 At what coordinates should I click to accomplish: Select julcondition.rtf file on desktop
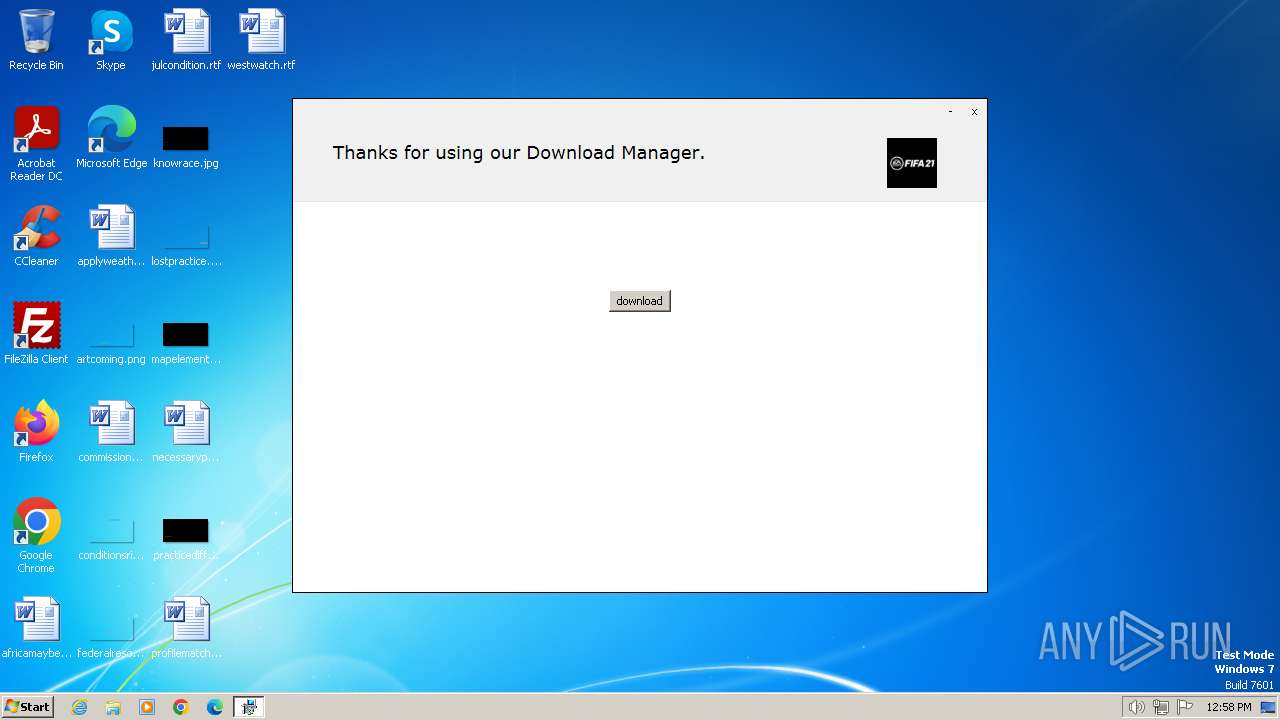point(186,40)
